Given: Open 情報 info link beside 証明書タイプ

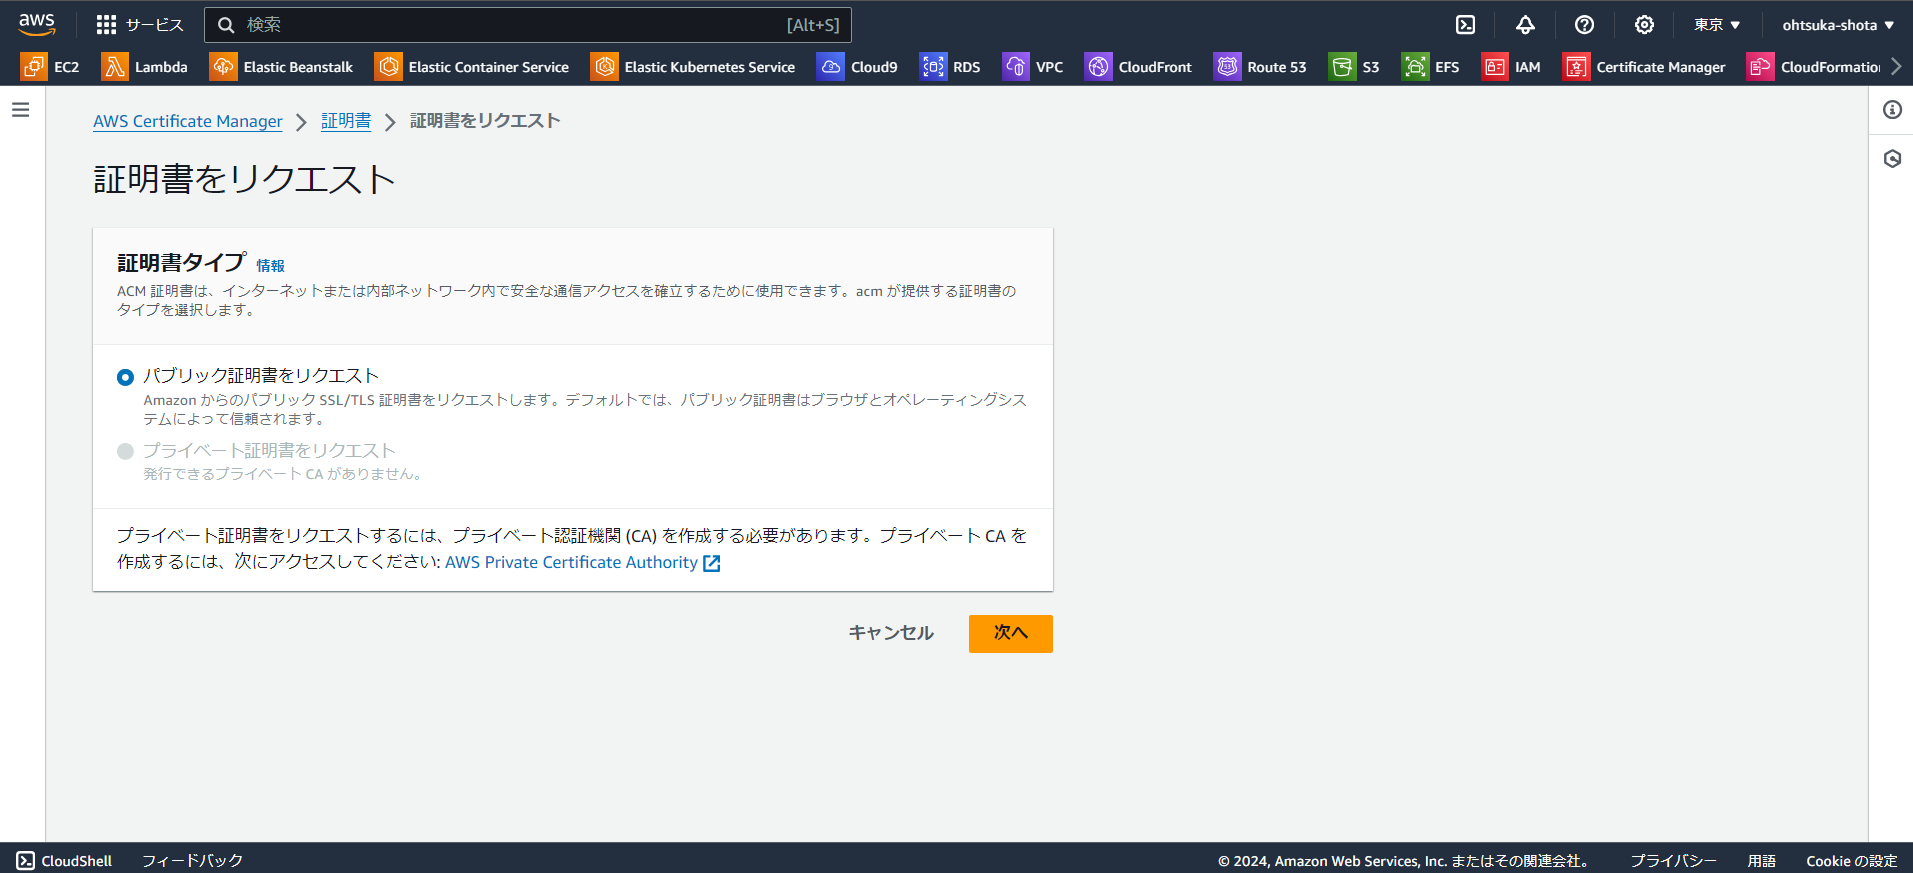Looking at the screenshot, I should (x=270, y=266).
